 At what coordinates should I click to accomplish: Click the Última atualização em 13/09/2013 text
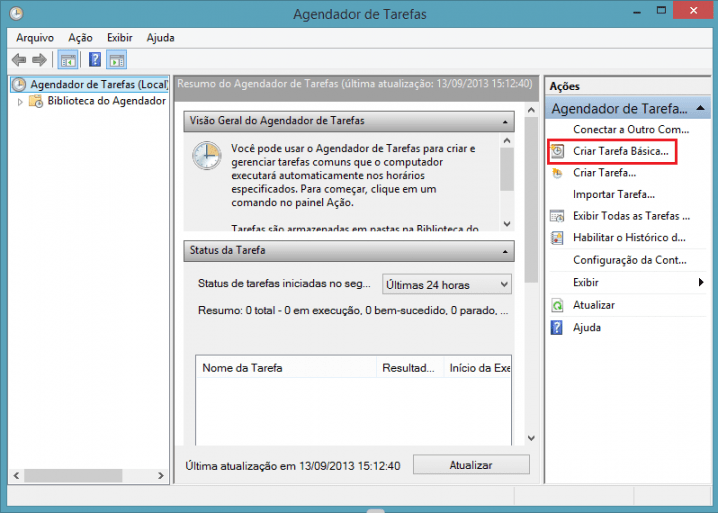click(x=293, y=466)
